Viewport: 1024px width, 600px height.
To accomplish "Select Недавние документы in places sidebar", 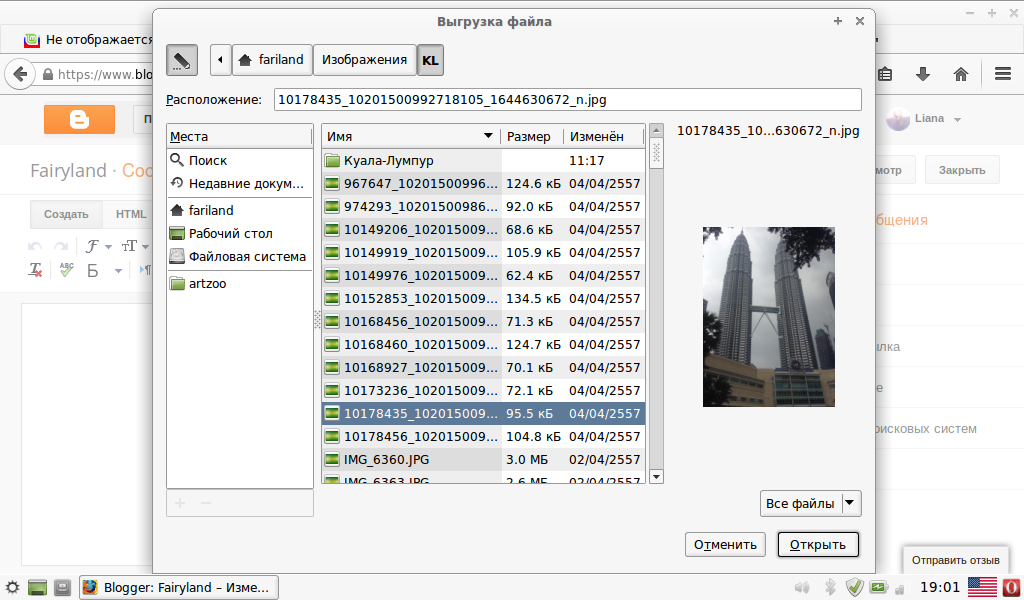I will click(245, 183).
